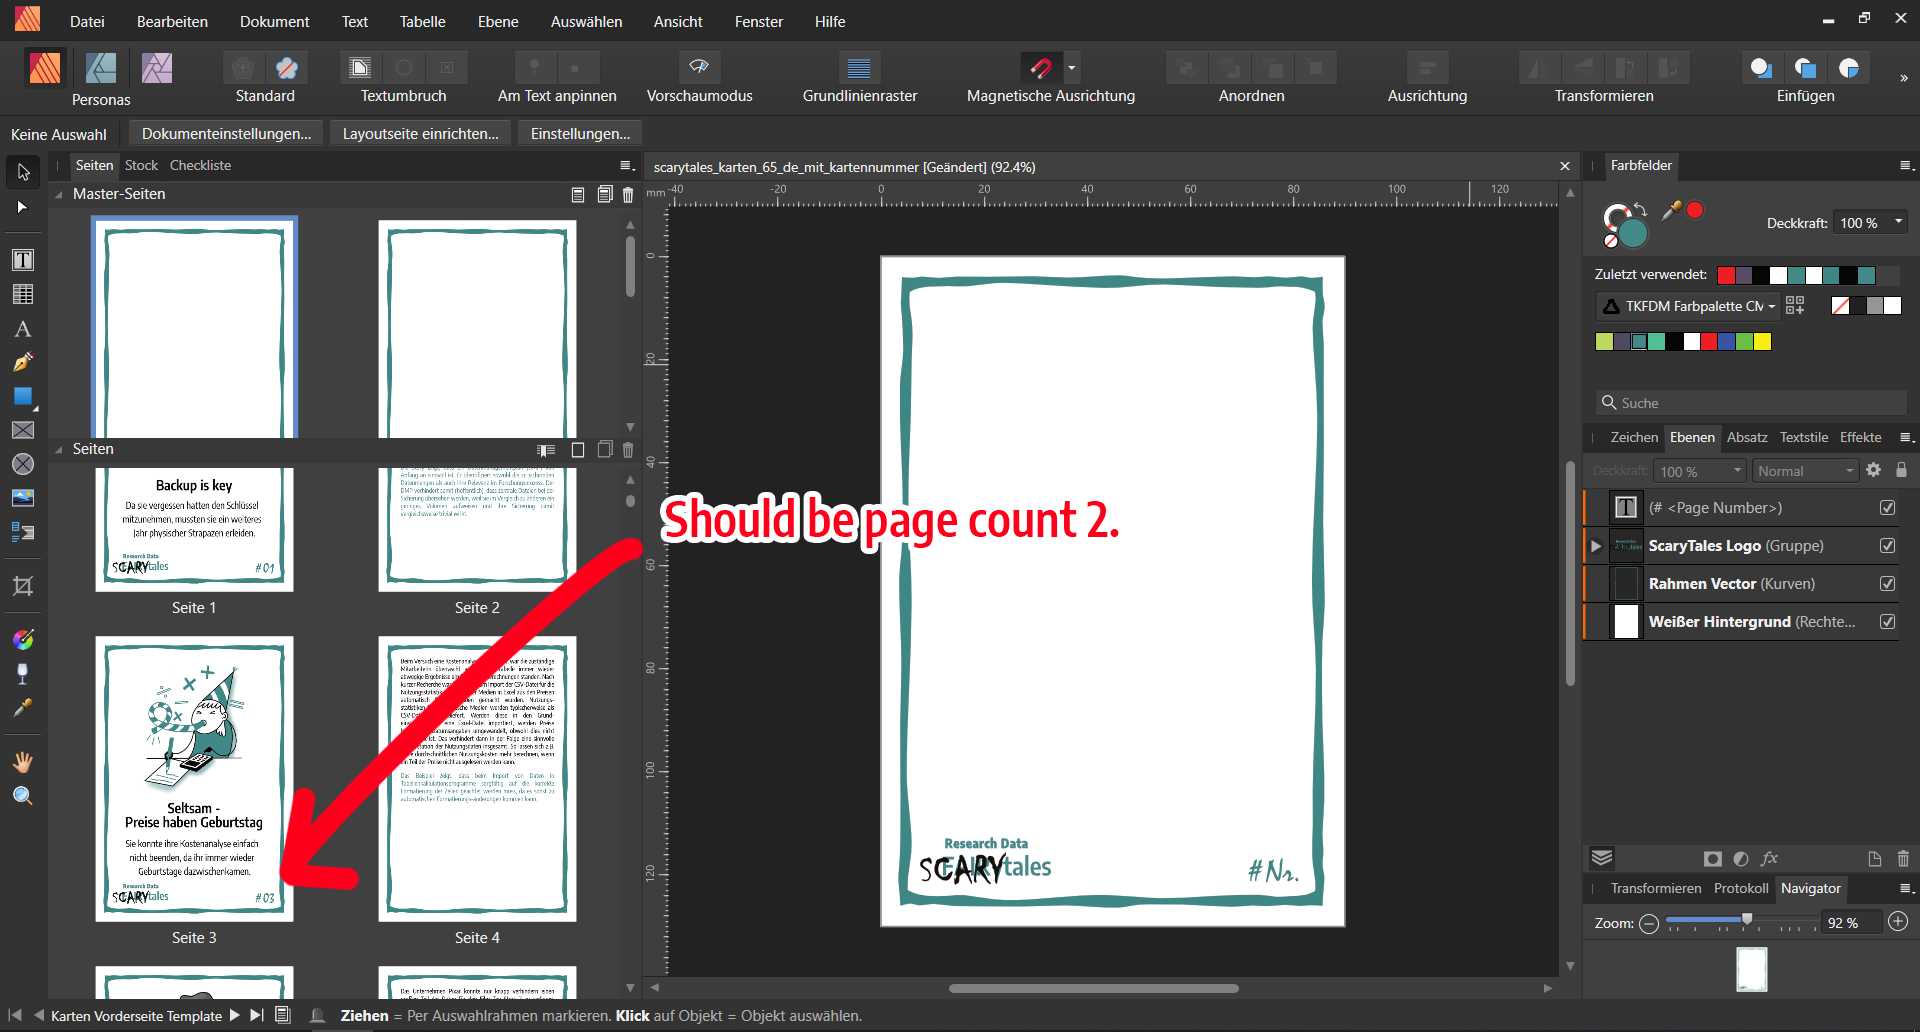Click the Vorschaumodus preview icon

point(699,67)
